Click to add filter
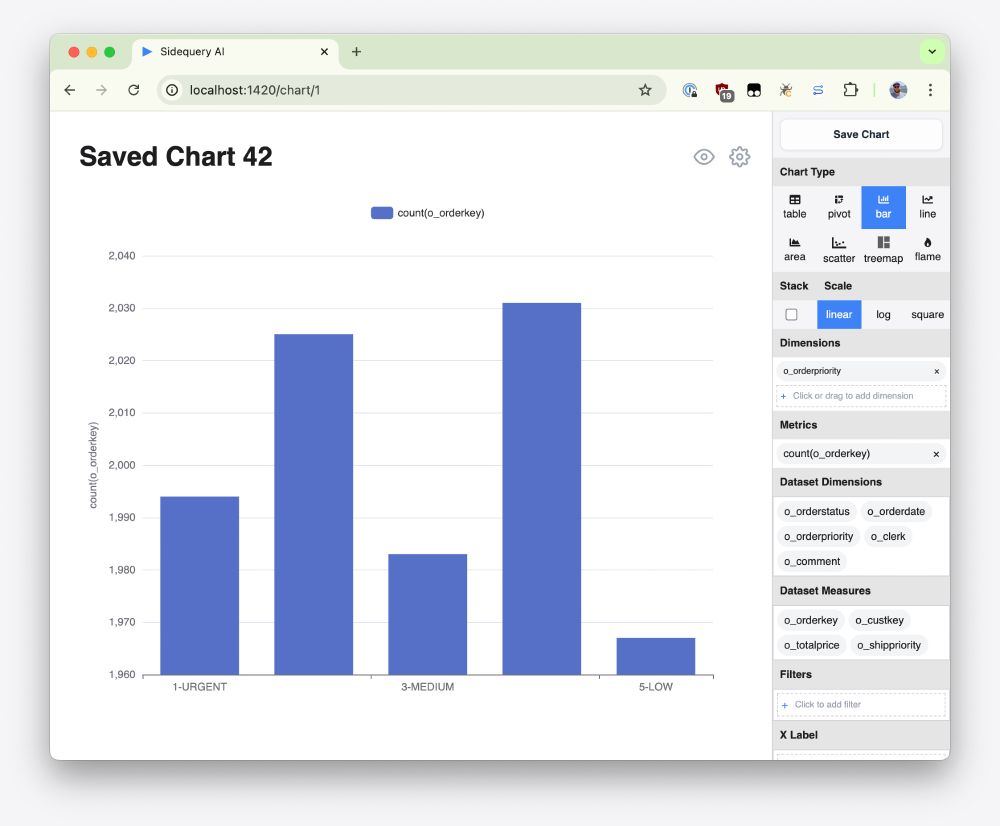The image size is (1000, 826). point(861,705)
